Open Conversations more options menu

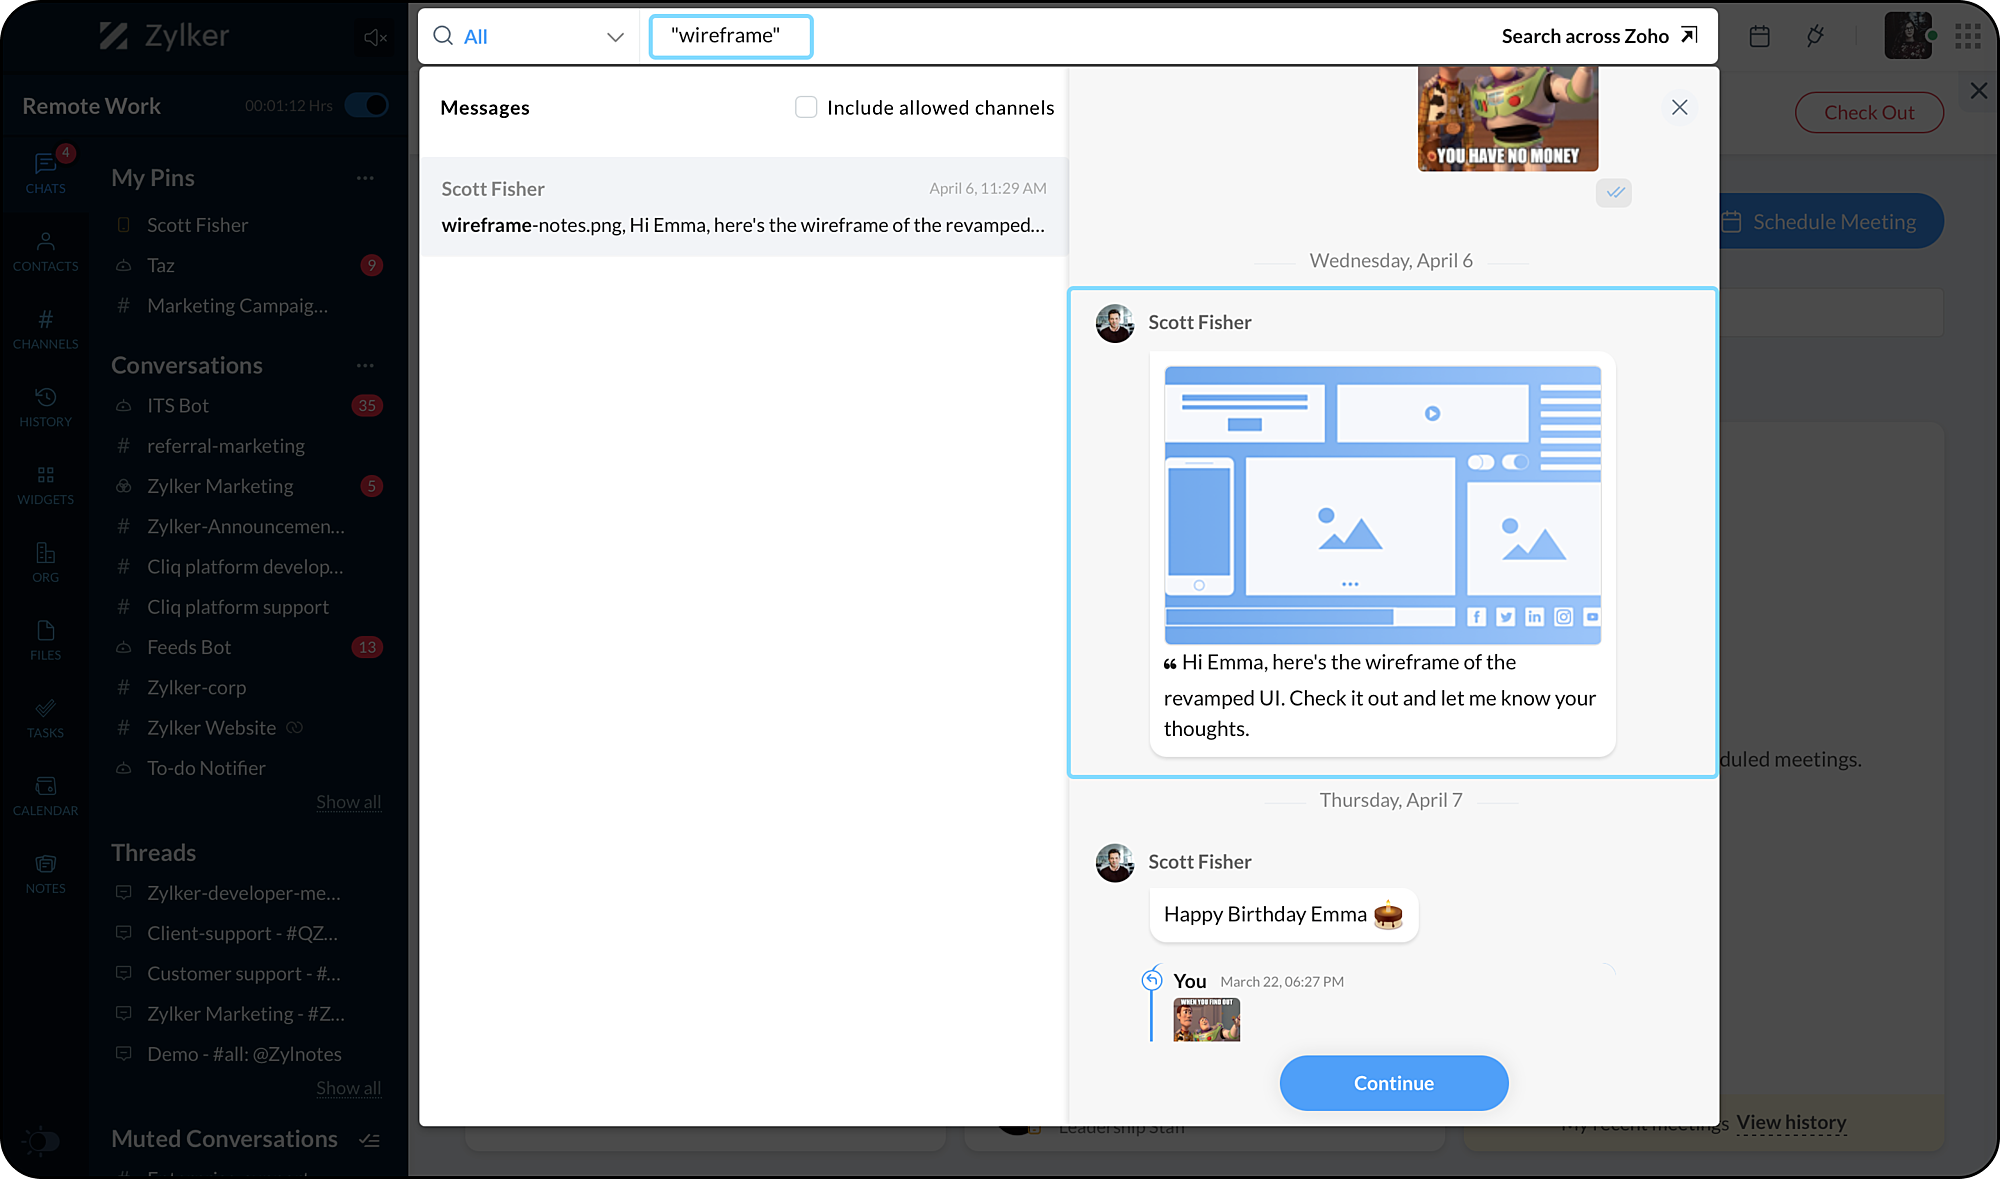(x=365, y=365)
